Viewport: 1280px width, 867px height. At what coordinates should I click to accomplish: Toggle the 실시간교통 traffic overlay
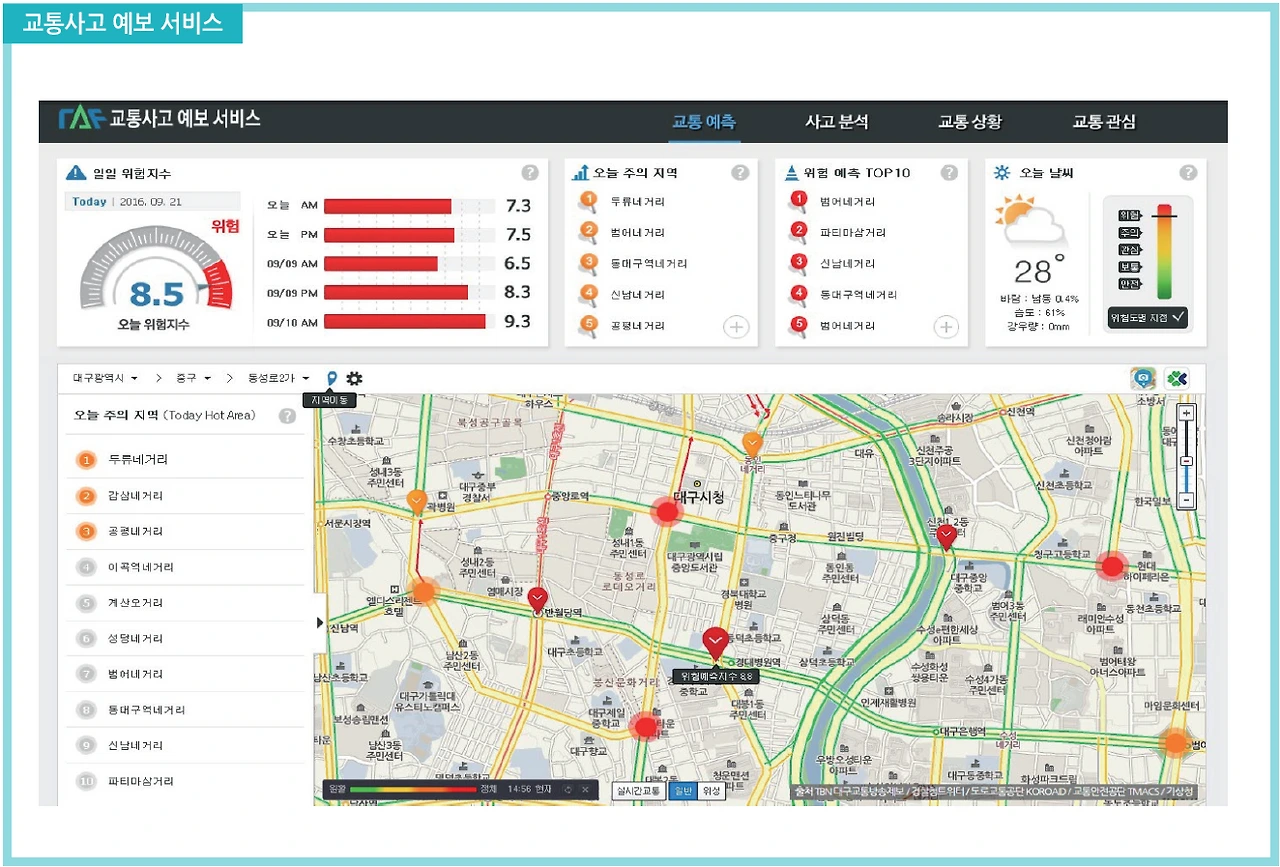tap(637, 791)
